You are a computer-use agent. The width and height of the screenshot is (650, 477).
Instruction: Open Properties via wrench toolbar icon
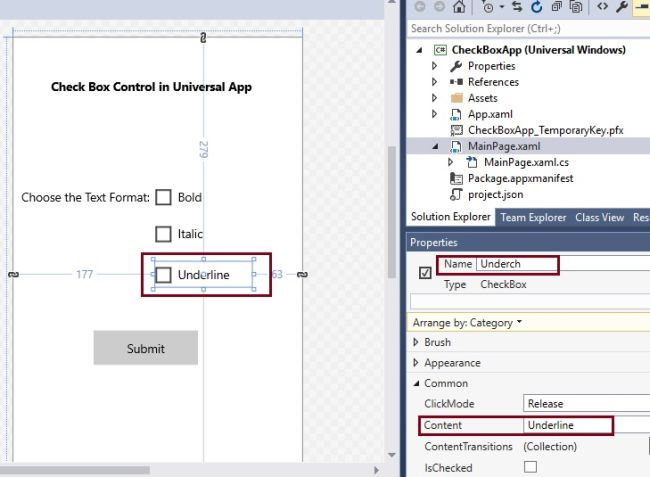(622, 7)
